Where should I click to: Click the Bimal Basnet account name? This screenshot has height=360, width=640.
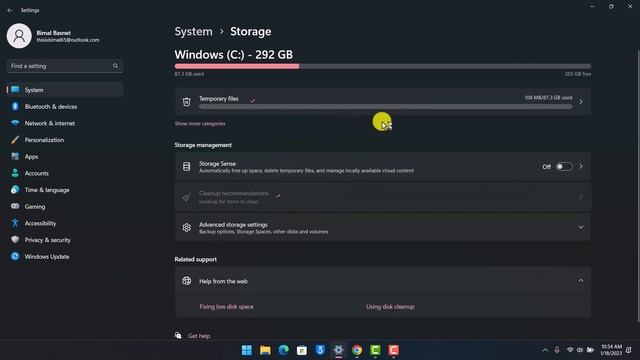(x=53, y=33)
